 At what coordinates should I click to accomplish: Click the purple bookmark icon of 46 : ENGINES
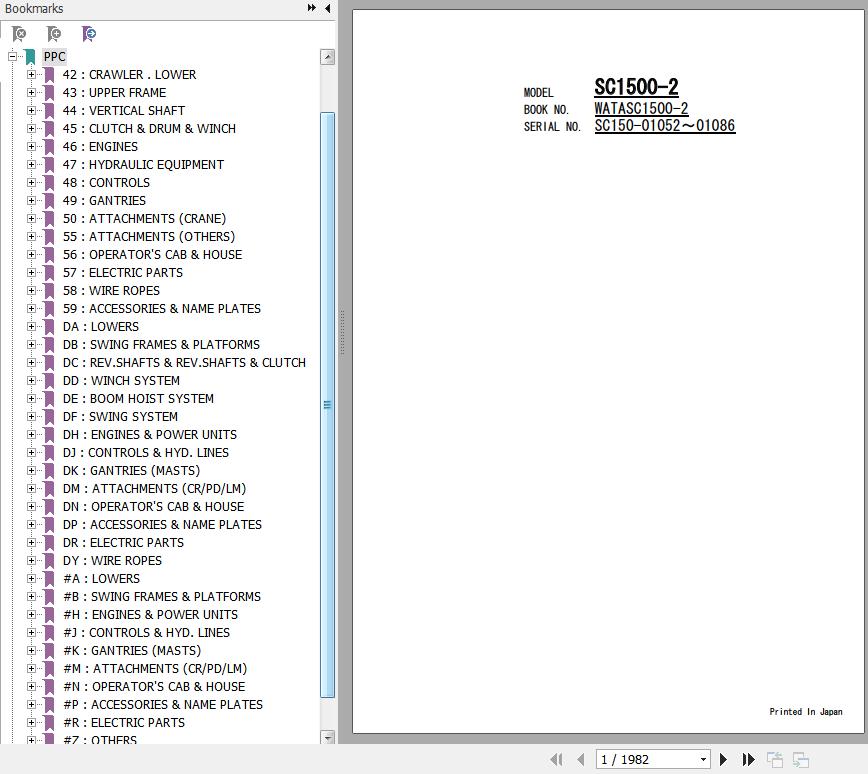tap(49, 146)
